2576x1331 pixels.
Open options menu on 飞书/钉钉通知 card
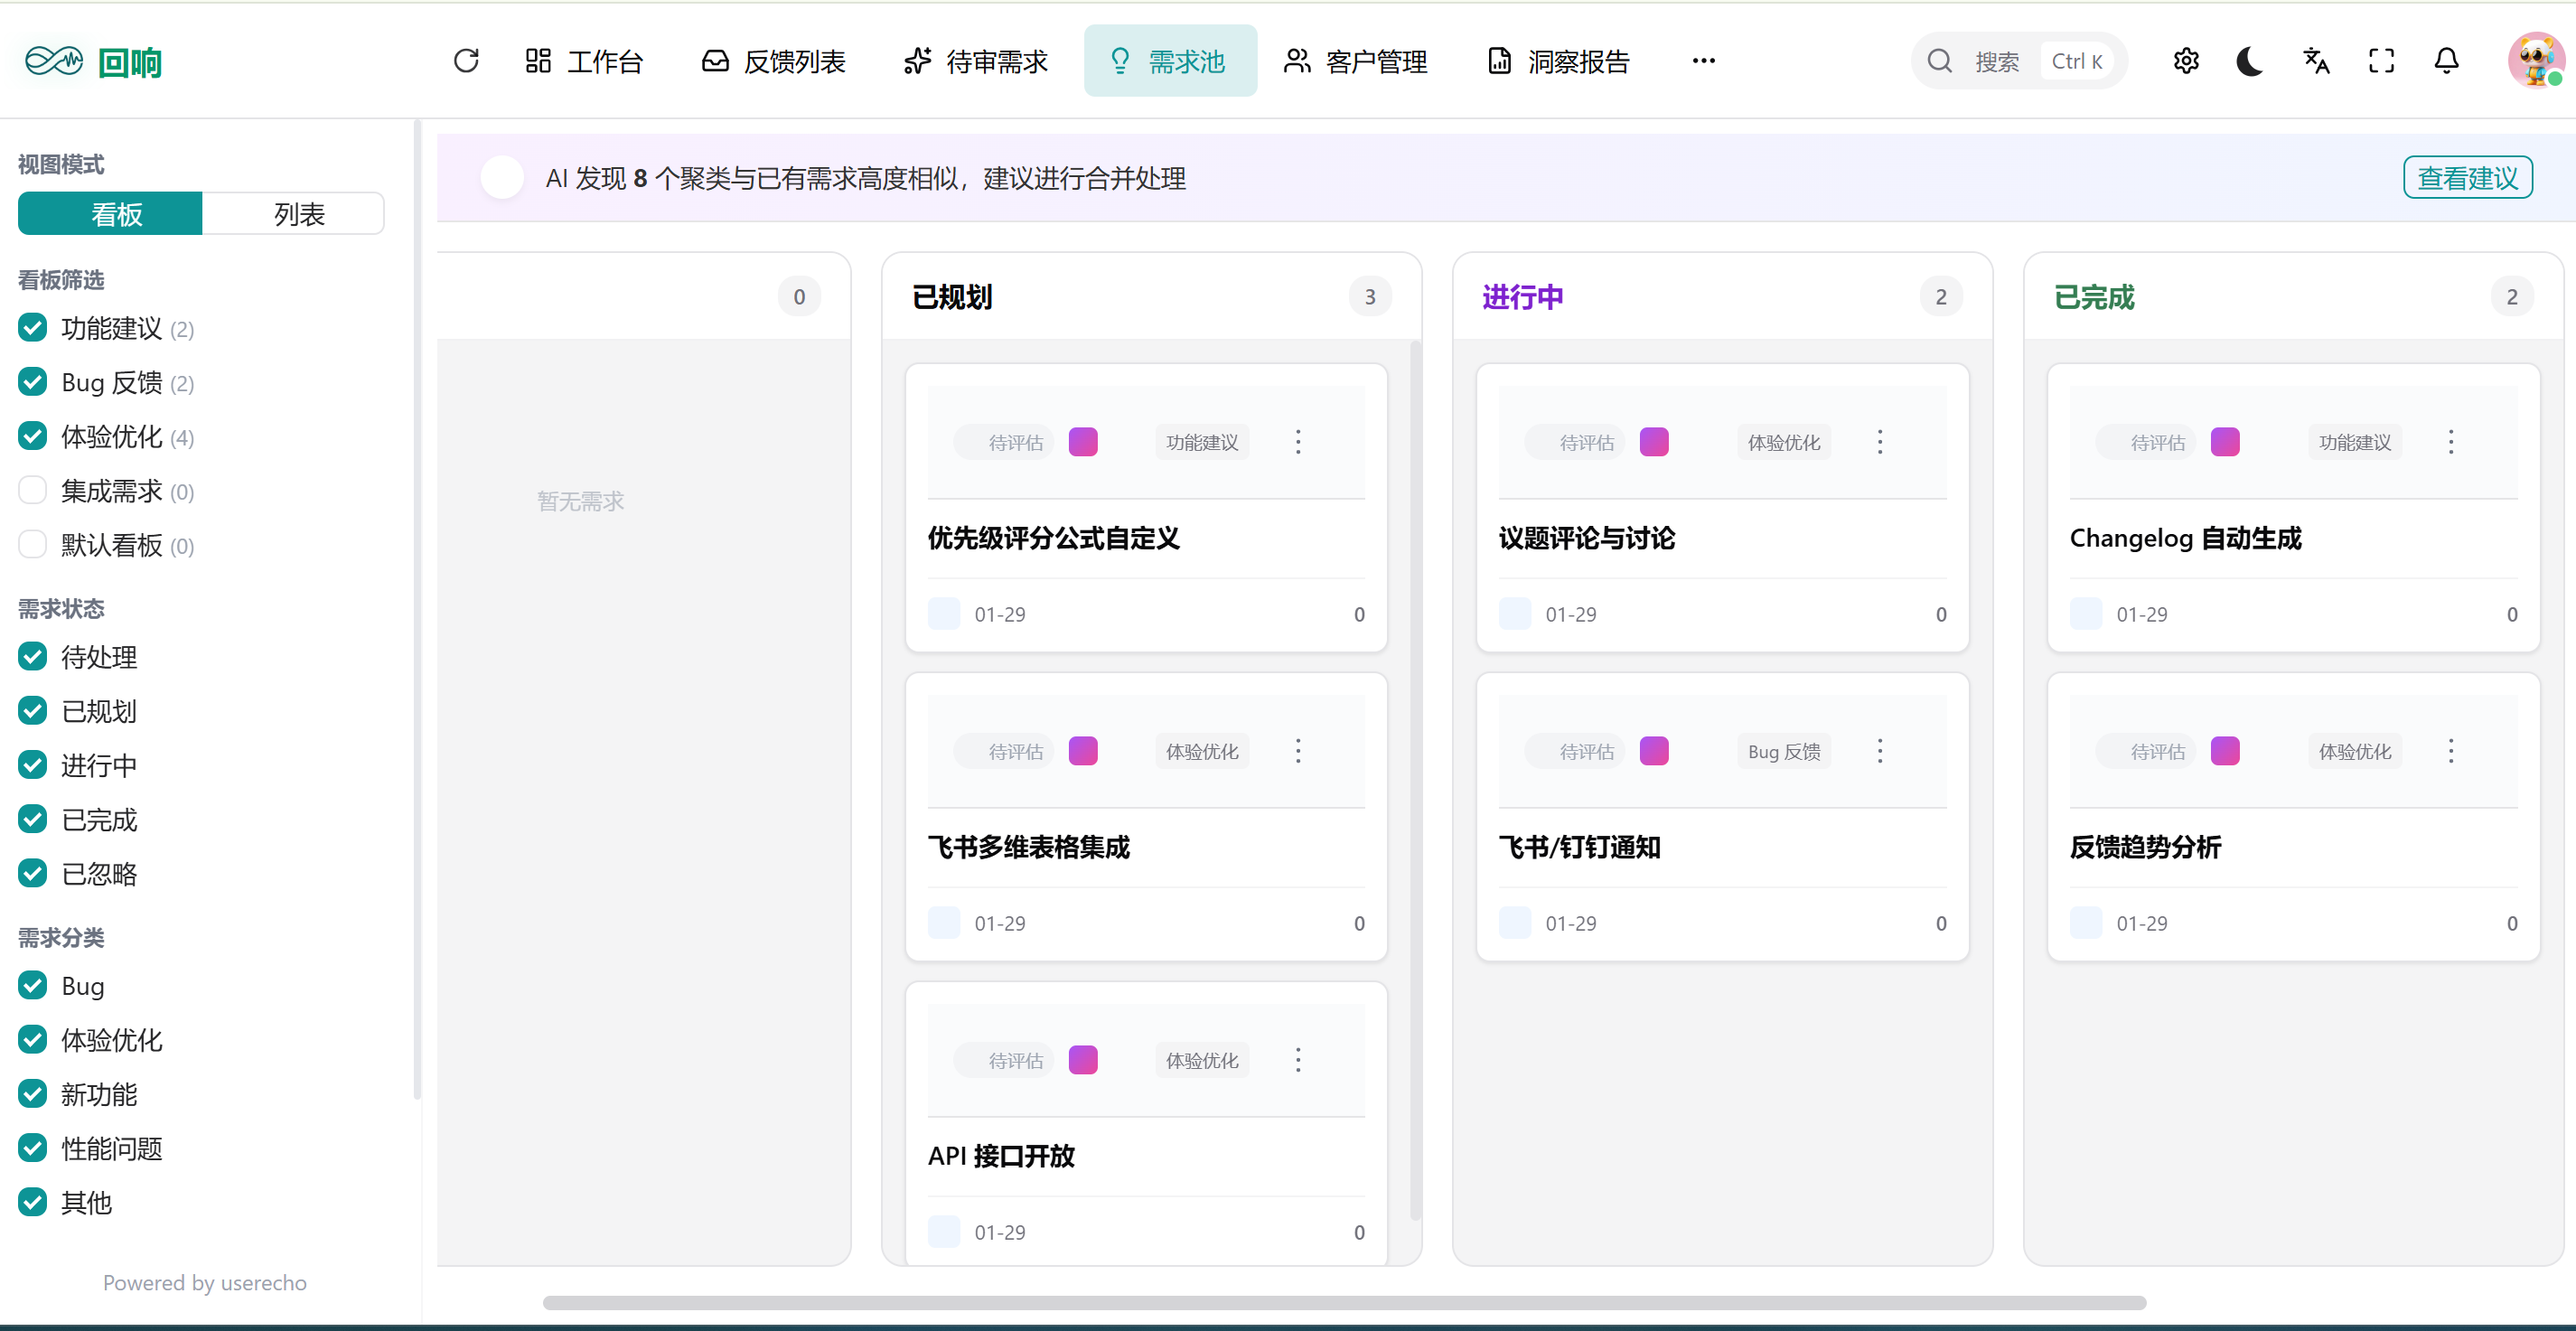click(x=1879, y=751)
